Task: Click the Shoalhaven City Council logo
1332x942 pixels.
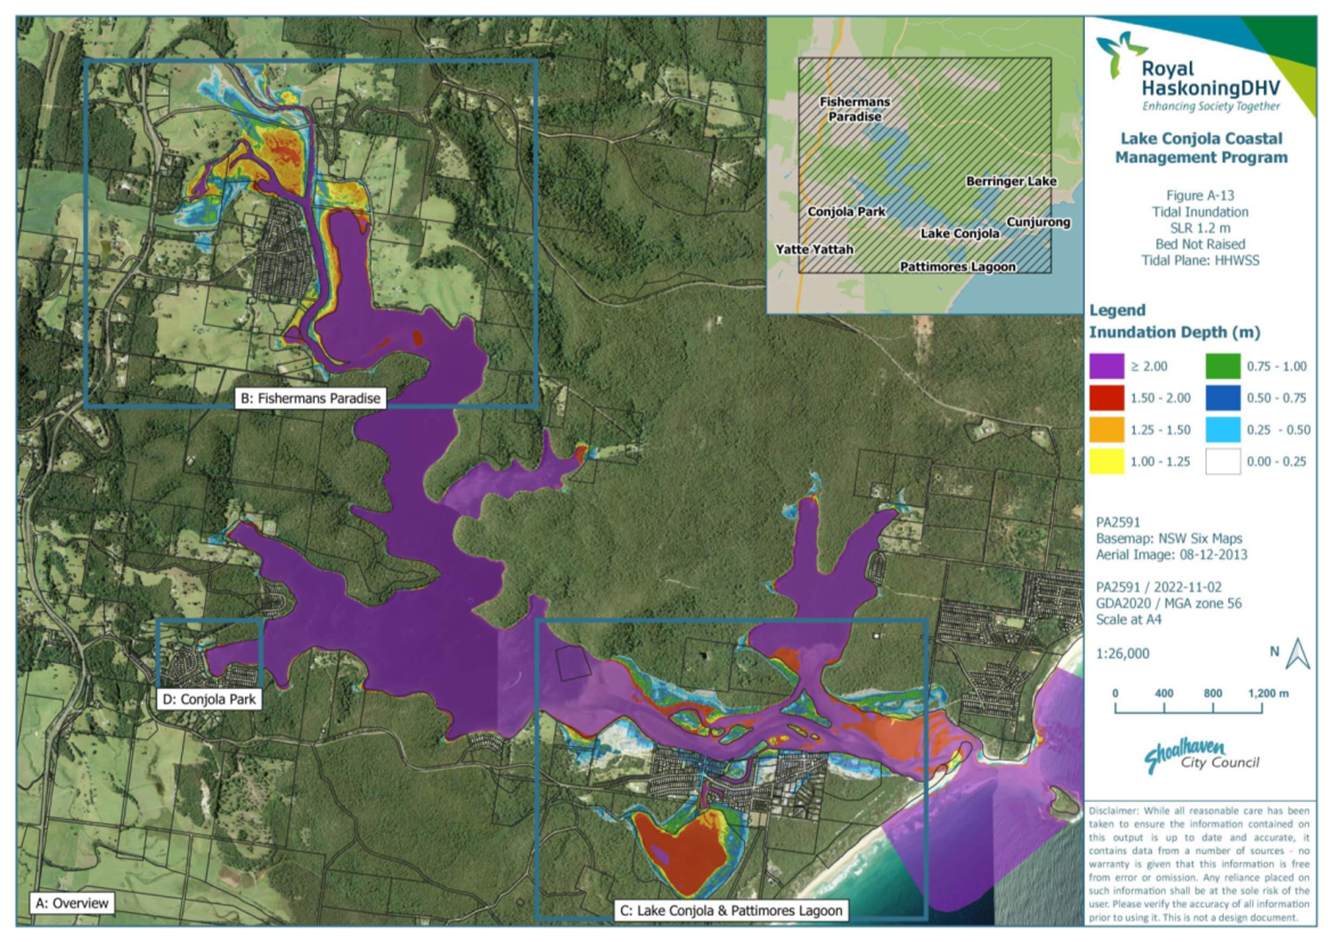Action: [x=1201, y=757]
